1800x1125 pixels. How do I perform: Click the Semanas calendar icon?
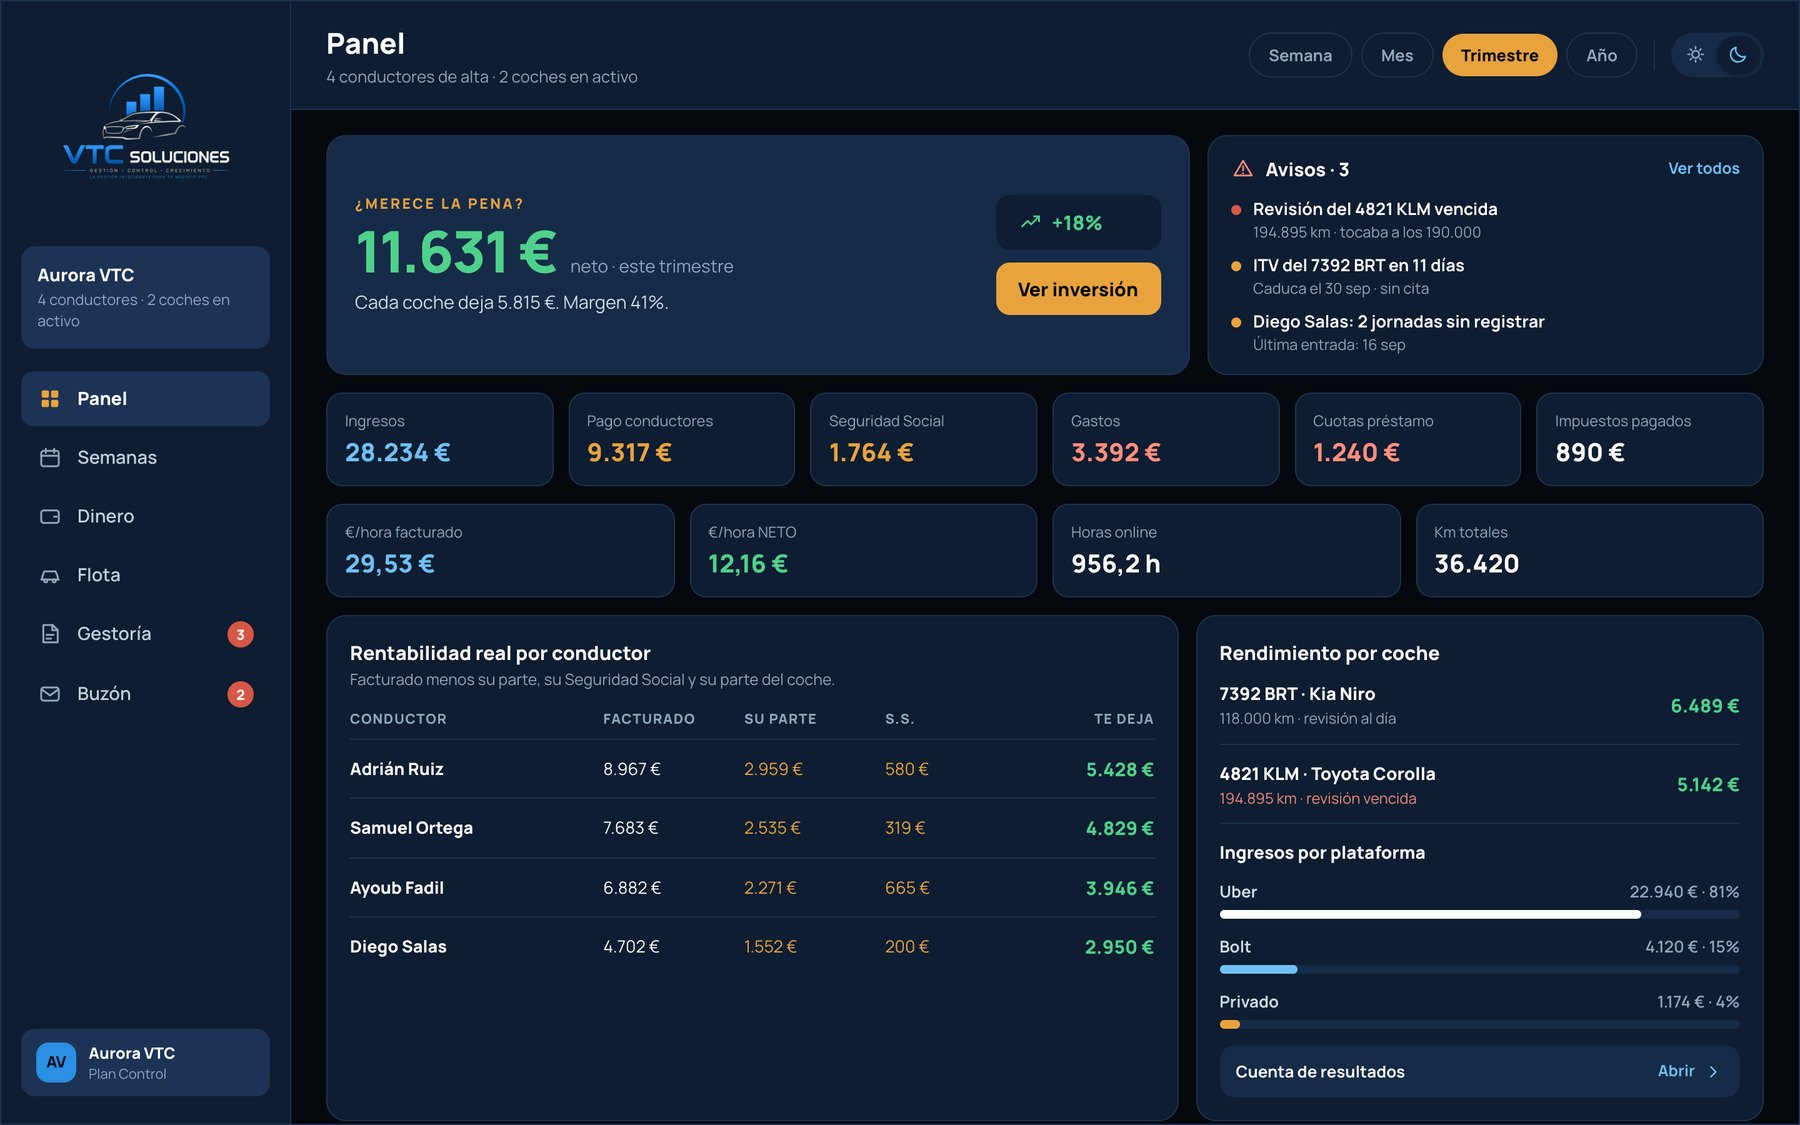click(50, 457)
